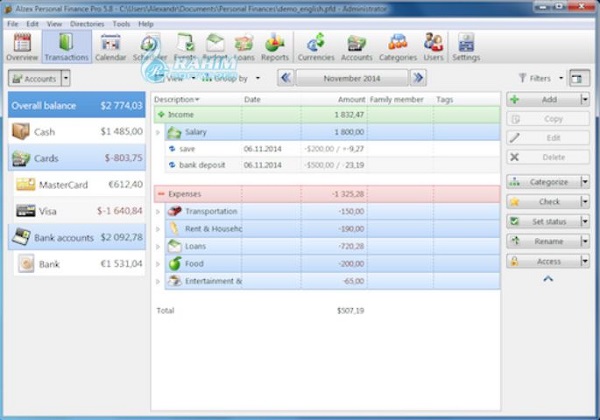Collapse the Expenses group
Viewport: 600px width, 420px height.
click(x=161, y=194)
